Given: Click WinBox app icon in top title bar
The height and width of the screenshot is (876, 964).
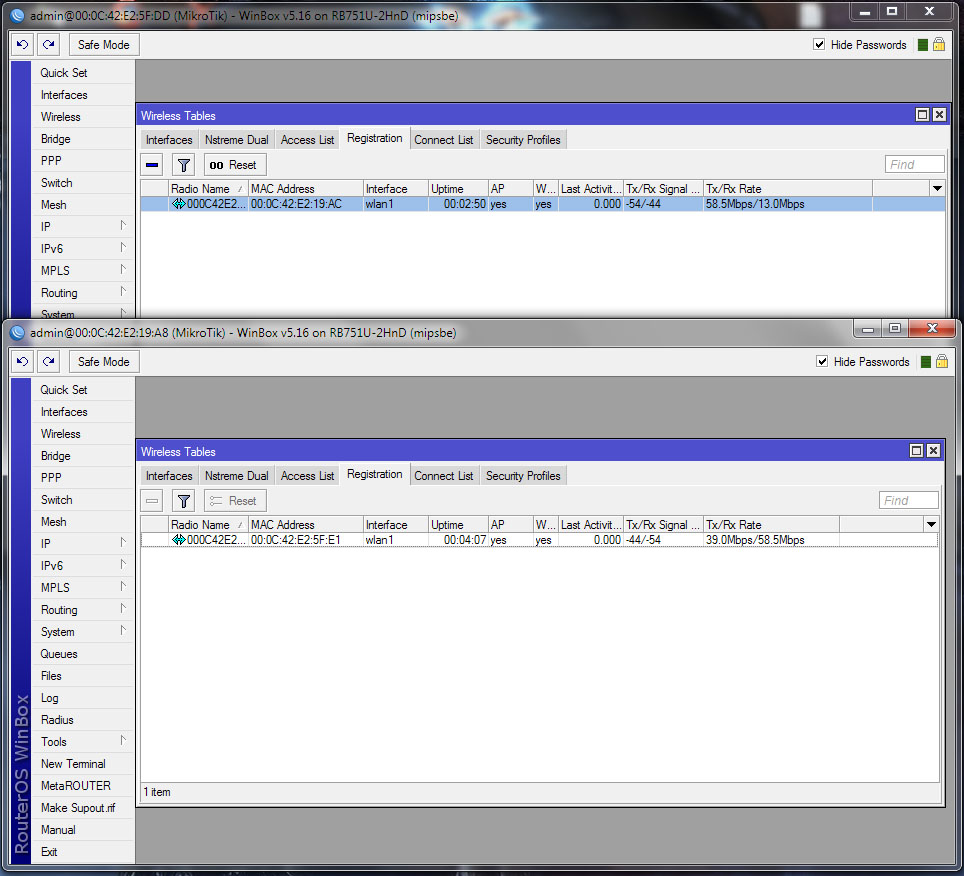Looking at the screenshot, I should tap(17, 15).
